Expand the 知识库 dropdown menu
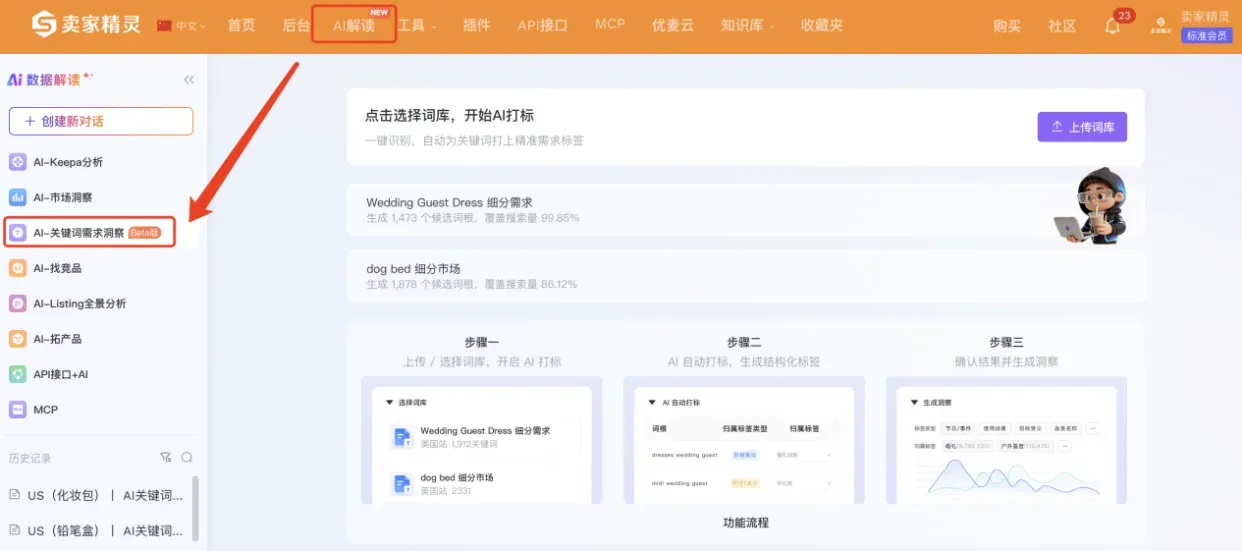The image size is (1242, 551). coord(747,26)
